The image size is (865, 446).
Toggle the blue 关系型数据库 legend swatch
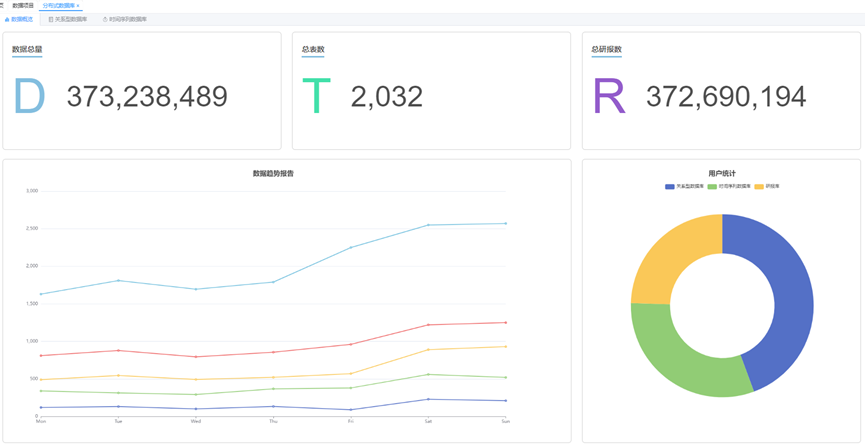point(670,187)
